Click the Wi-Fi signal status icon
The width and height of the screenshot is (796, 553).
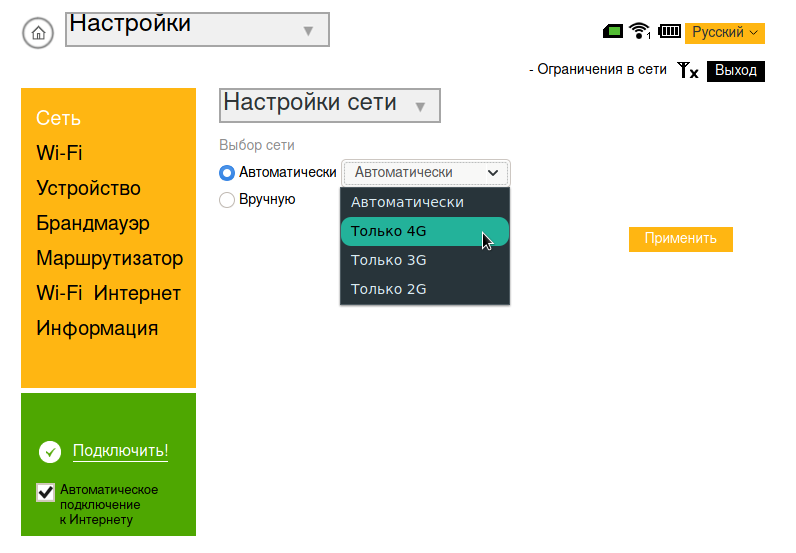(640, 32)
